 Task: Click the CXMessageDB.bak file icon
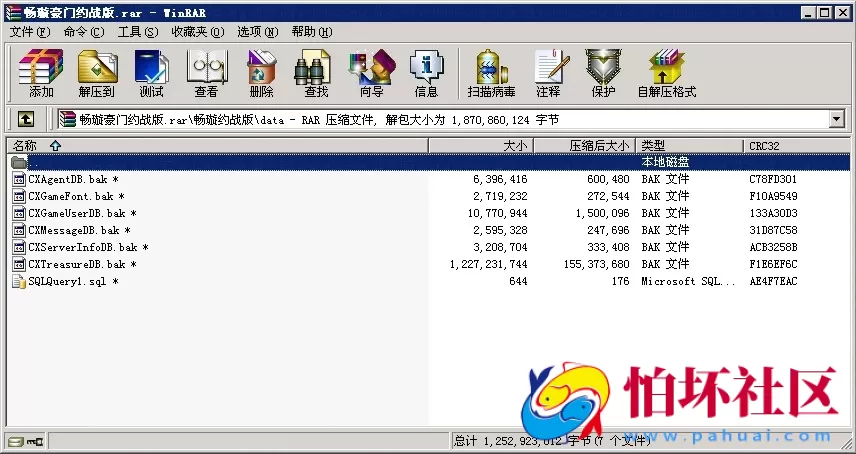(19, 230)
